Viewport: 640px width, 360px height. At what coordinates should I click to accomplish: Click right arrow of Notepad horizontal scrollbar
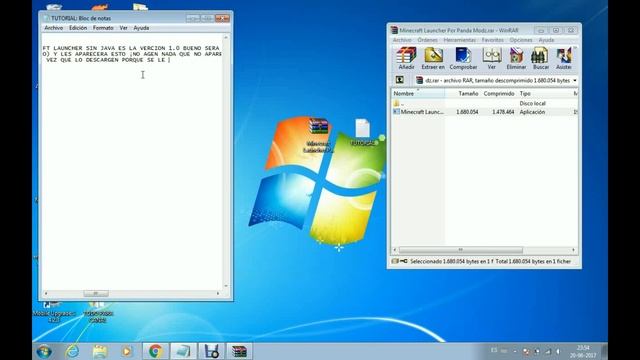tap(218, 293)
